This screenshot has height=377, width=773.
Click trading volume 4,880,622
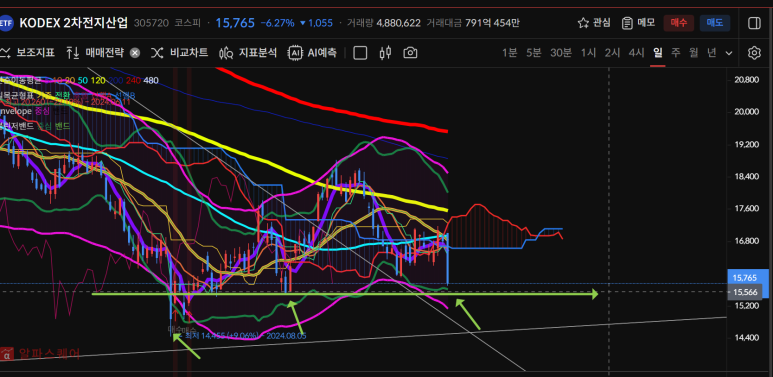click(x=398, y=23)
